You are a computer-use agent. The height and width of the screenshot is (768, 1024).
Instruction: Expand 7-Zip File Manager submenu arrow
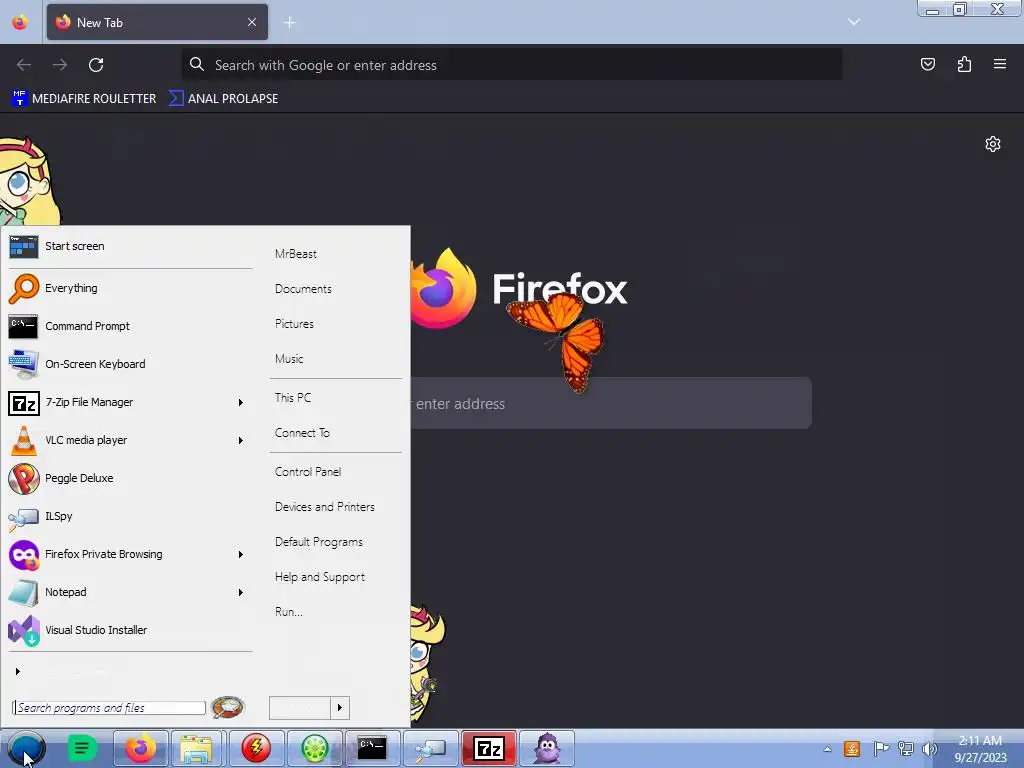(241, 402)
